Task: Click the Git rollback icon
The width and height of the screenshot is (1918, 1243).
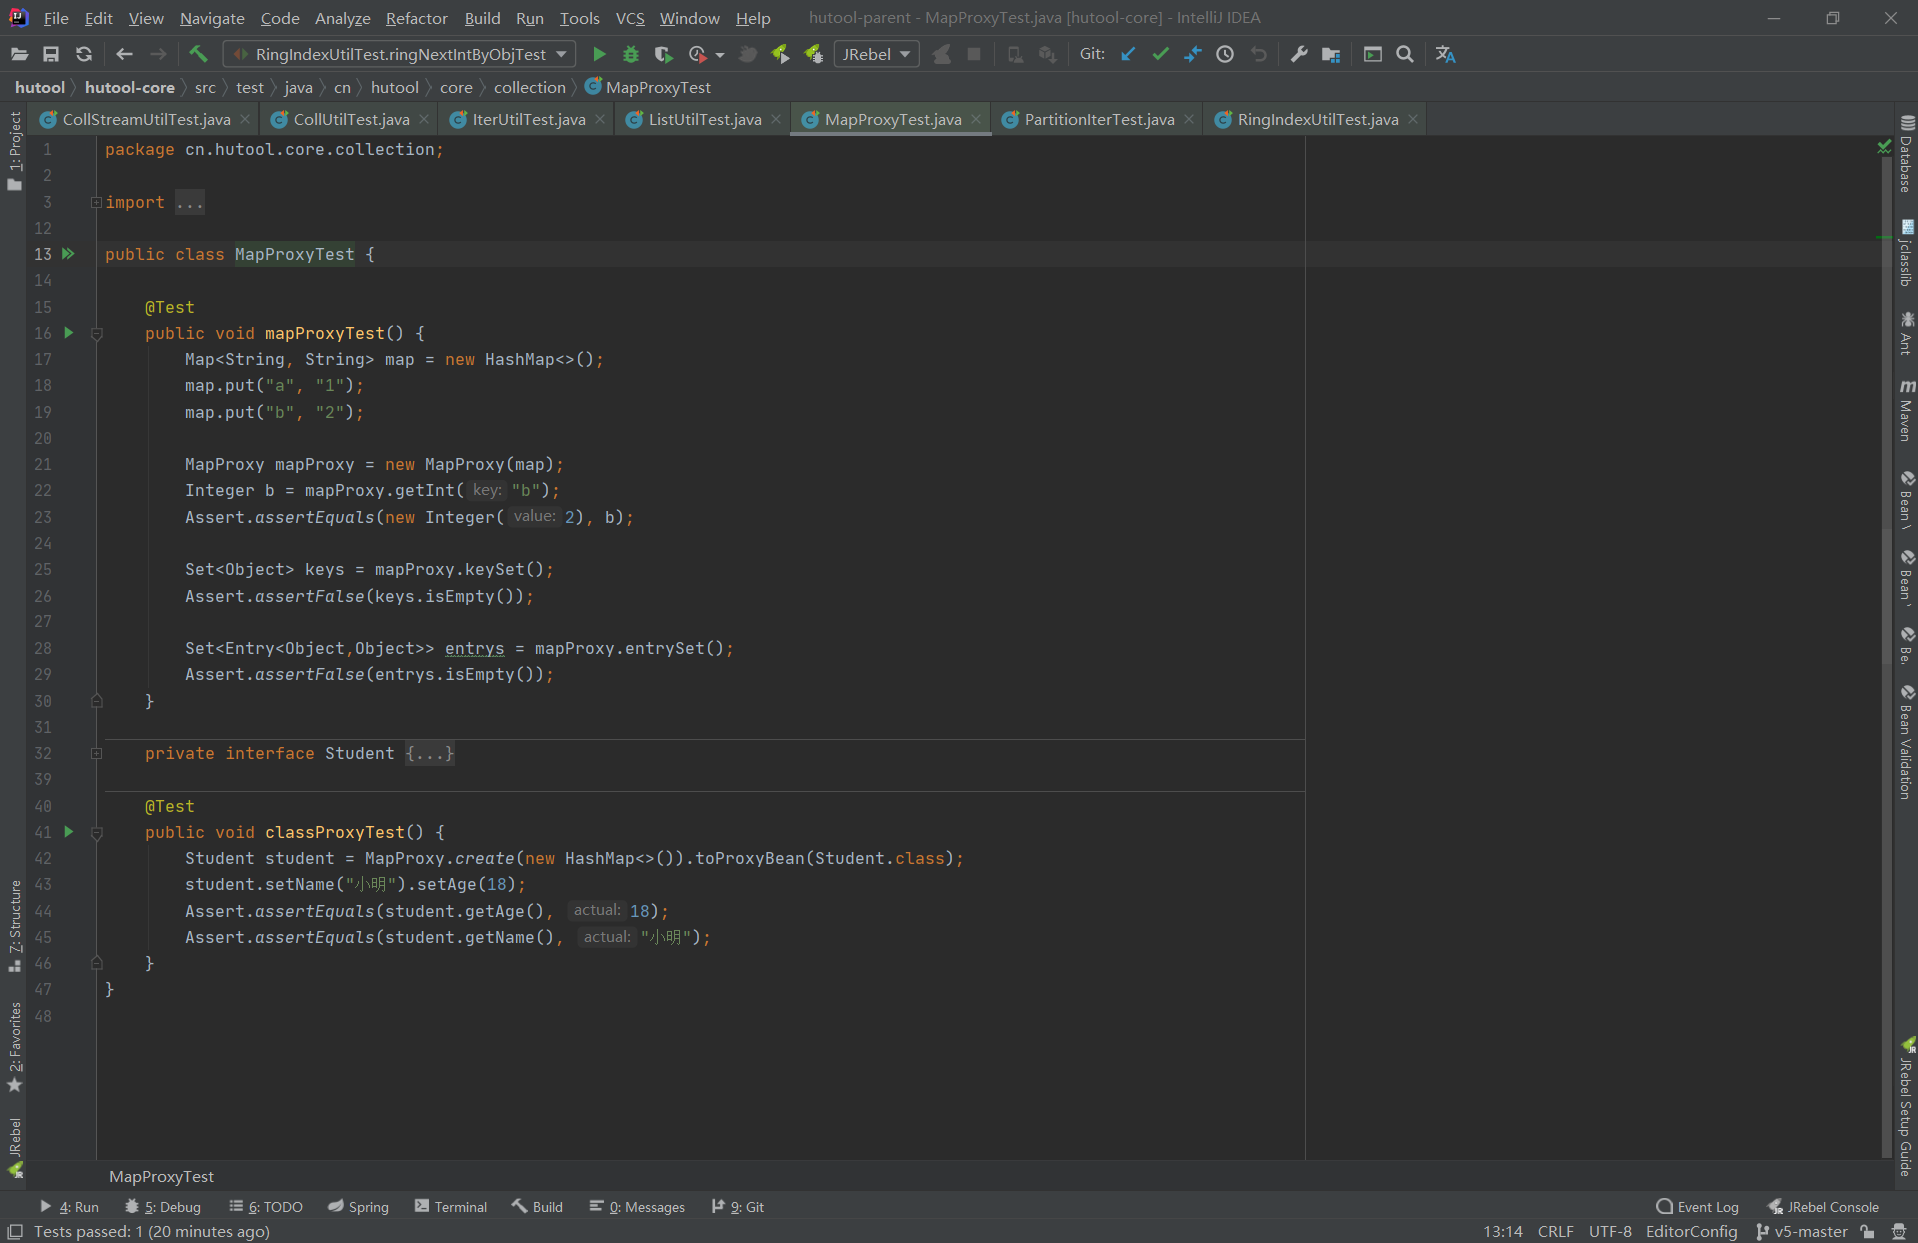Action: point(1258,54)
